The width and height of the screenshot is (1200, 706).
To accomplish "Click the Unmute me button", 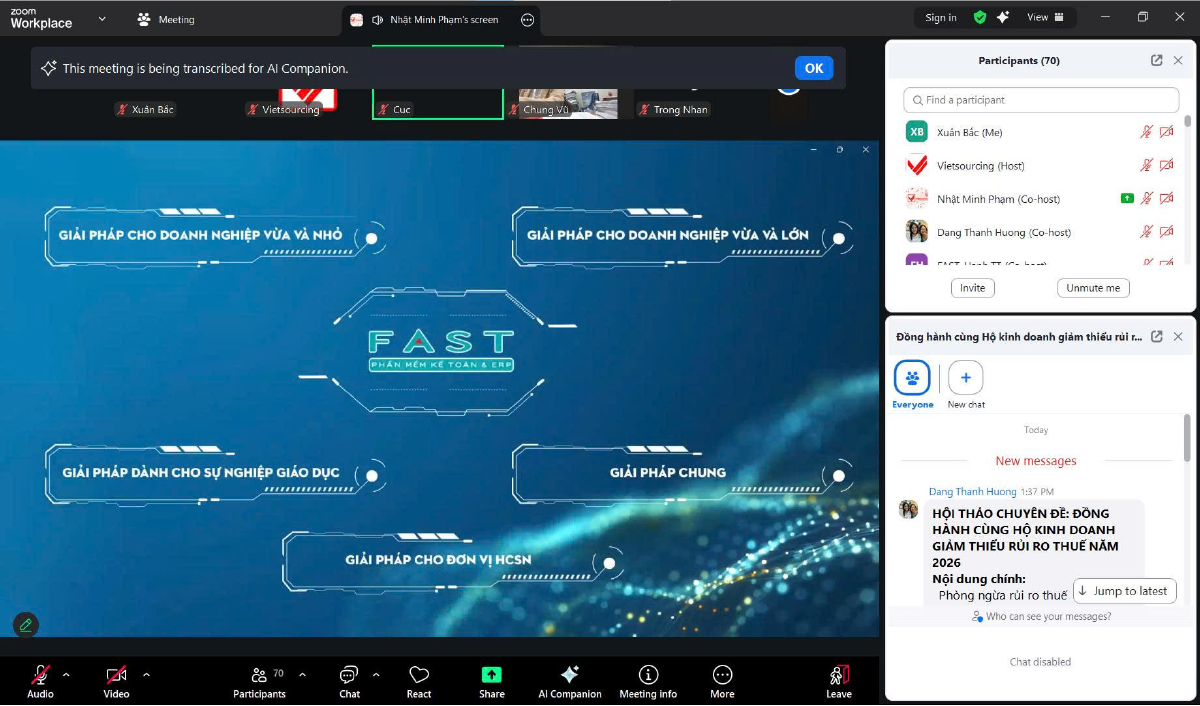I will pyautogui.click(x=1093, y=288).
